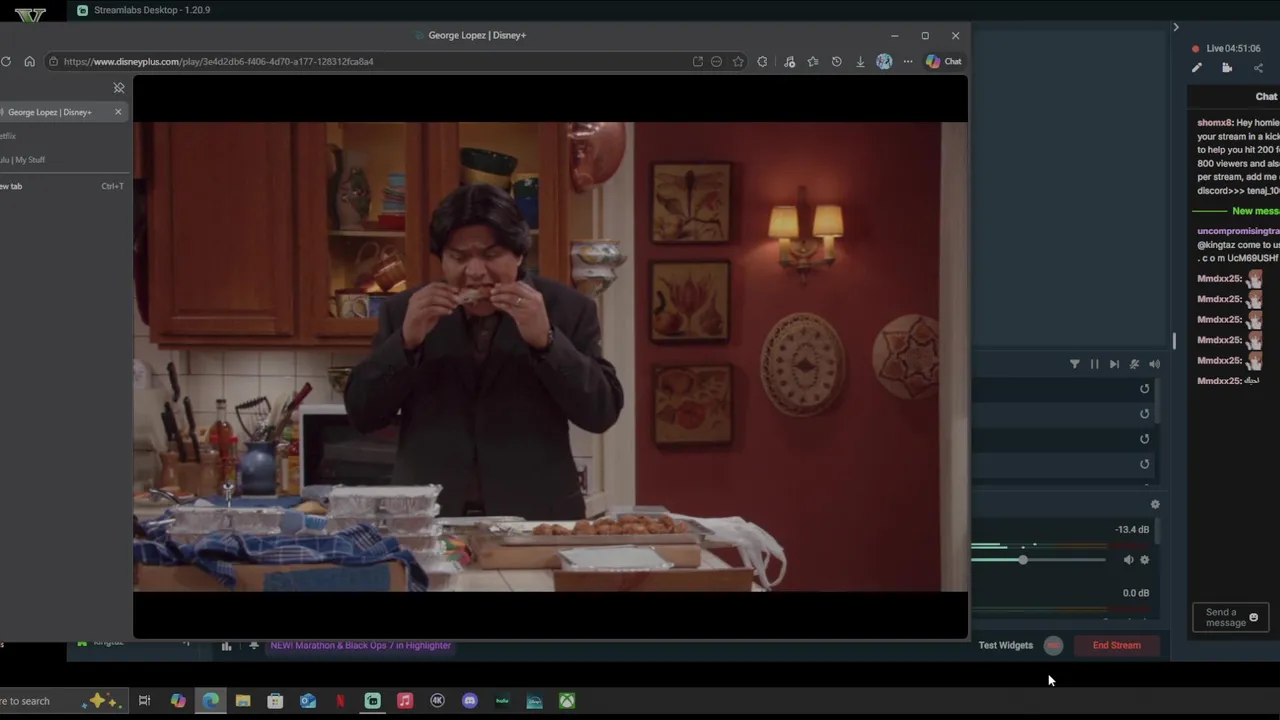Replay the first event row alert
The width and height of the screenshot is (1280, 720).
click(x=1145, y=389)
